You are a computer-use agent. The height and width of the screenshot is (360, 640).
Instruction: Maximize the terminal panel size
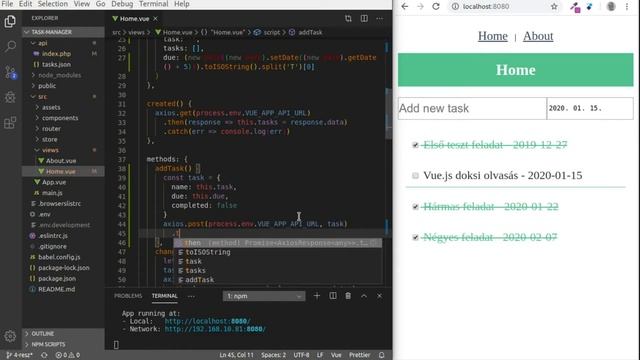364,296
